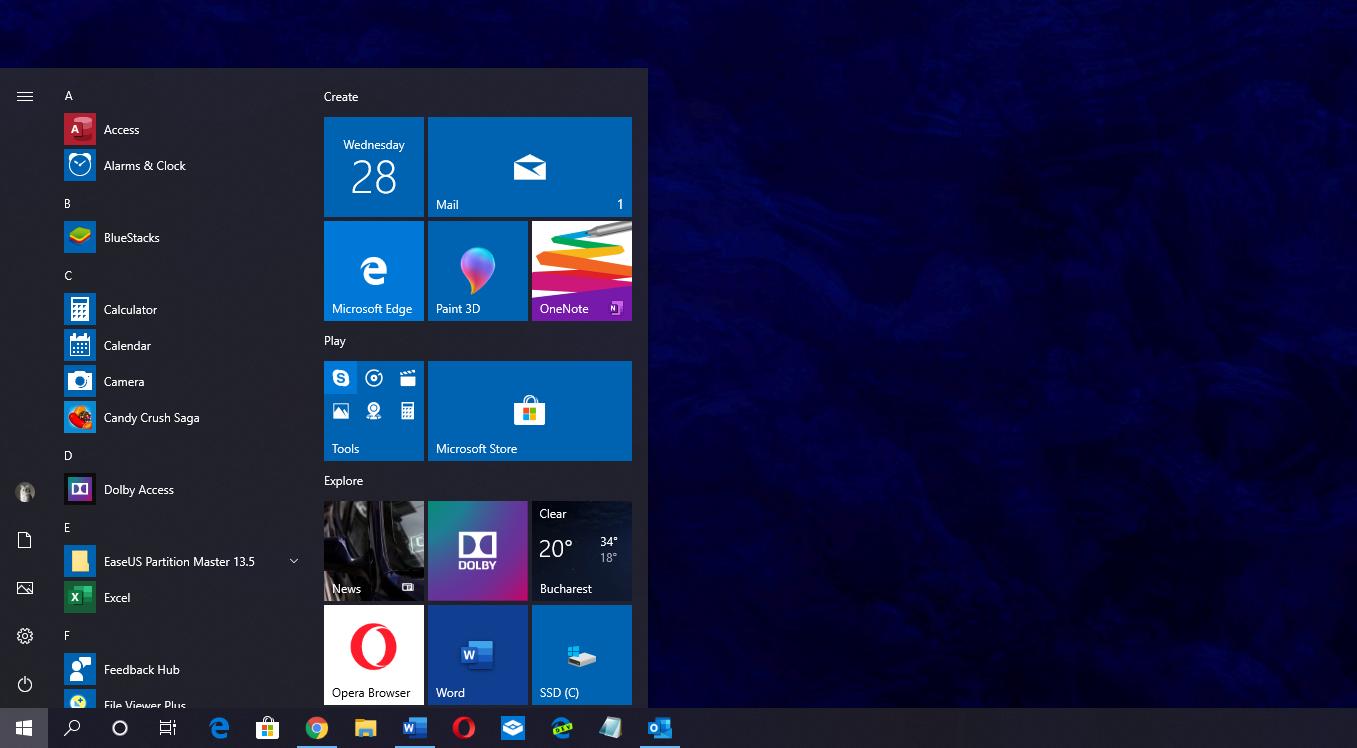
Task: Click the letter B header in app list
Action: click(68, 204)
